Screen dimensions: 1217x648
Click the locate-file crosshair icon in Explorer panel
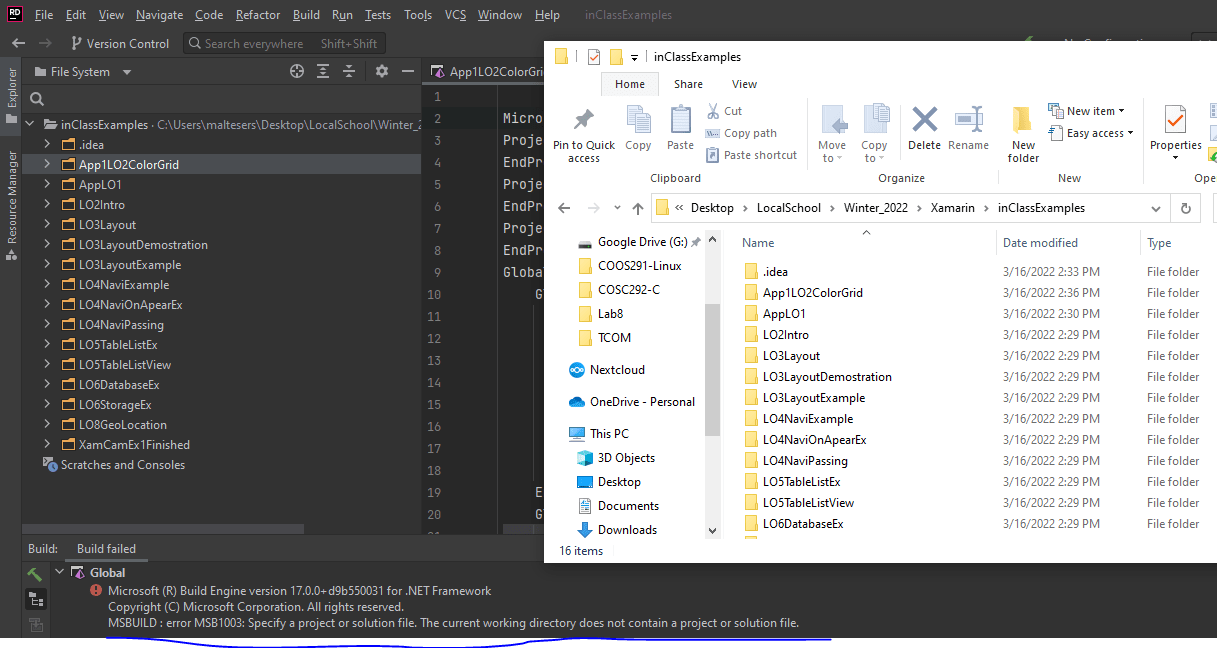(x=296, y=71)
